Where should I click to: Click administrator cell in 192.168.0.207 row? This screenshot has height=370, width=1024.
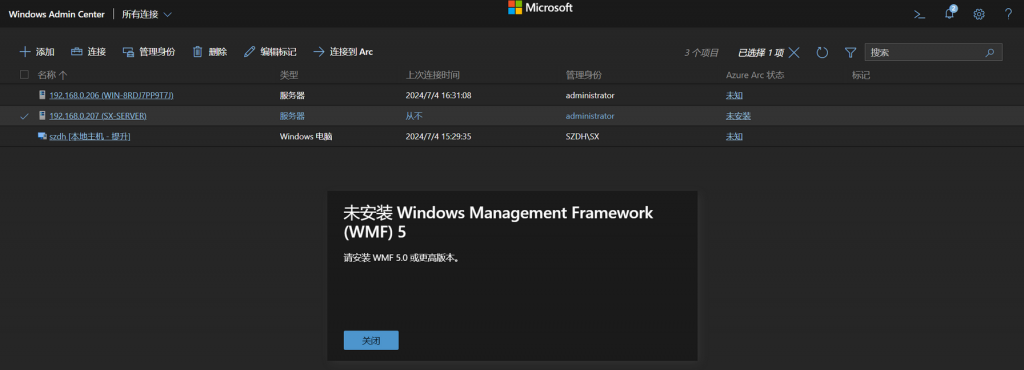coord(590,116)
